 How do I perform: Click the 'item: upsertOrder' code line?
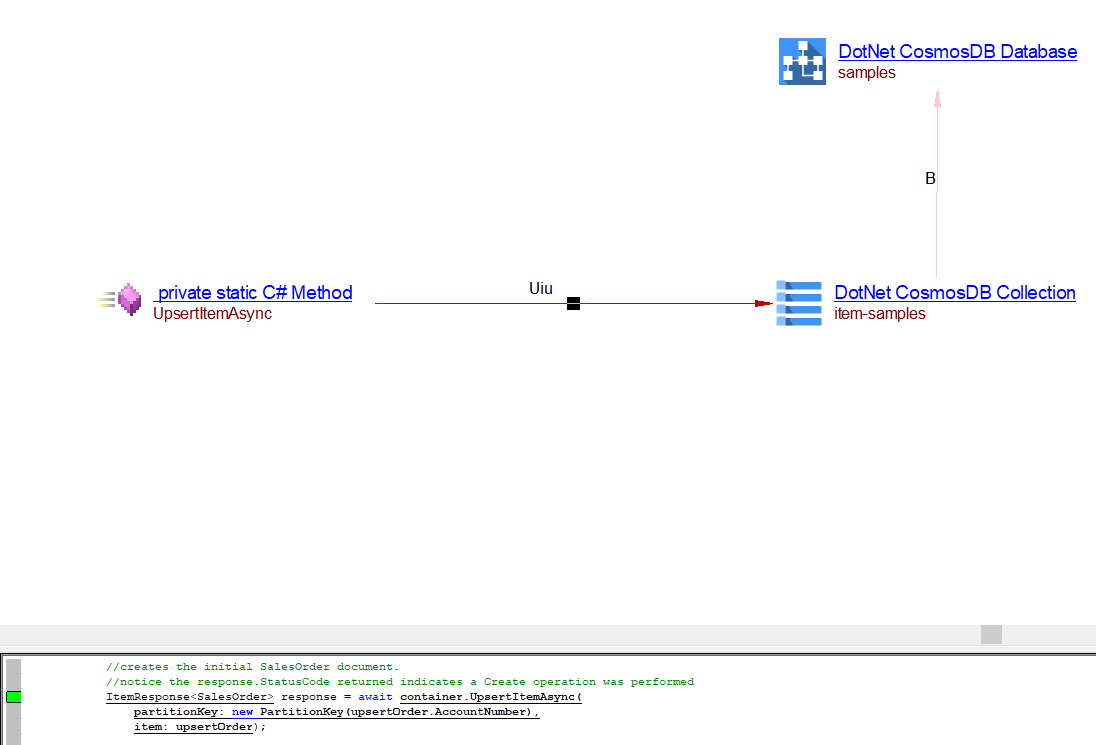[200, 727]
